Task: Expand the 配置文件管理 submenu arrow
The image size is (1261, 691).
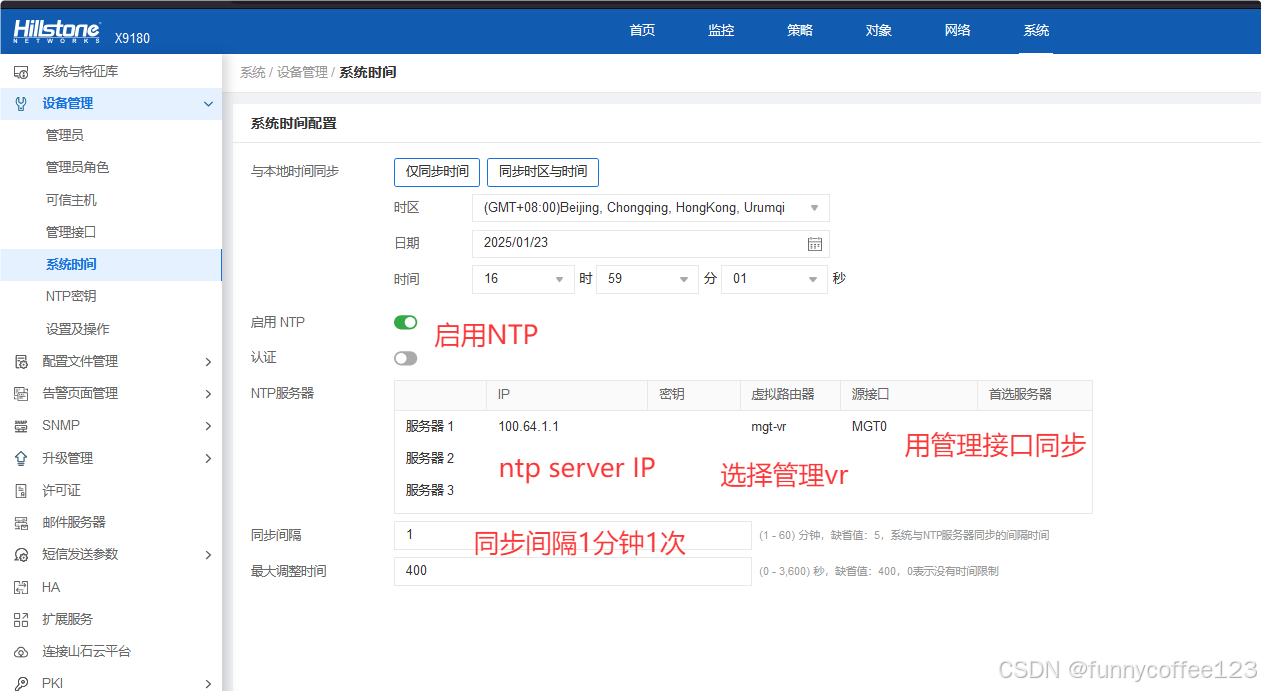Action: click(208, 362)
